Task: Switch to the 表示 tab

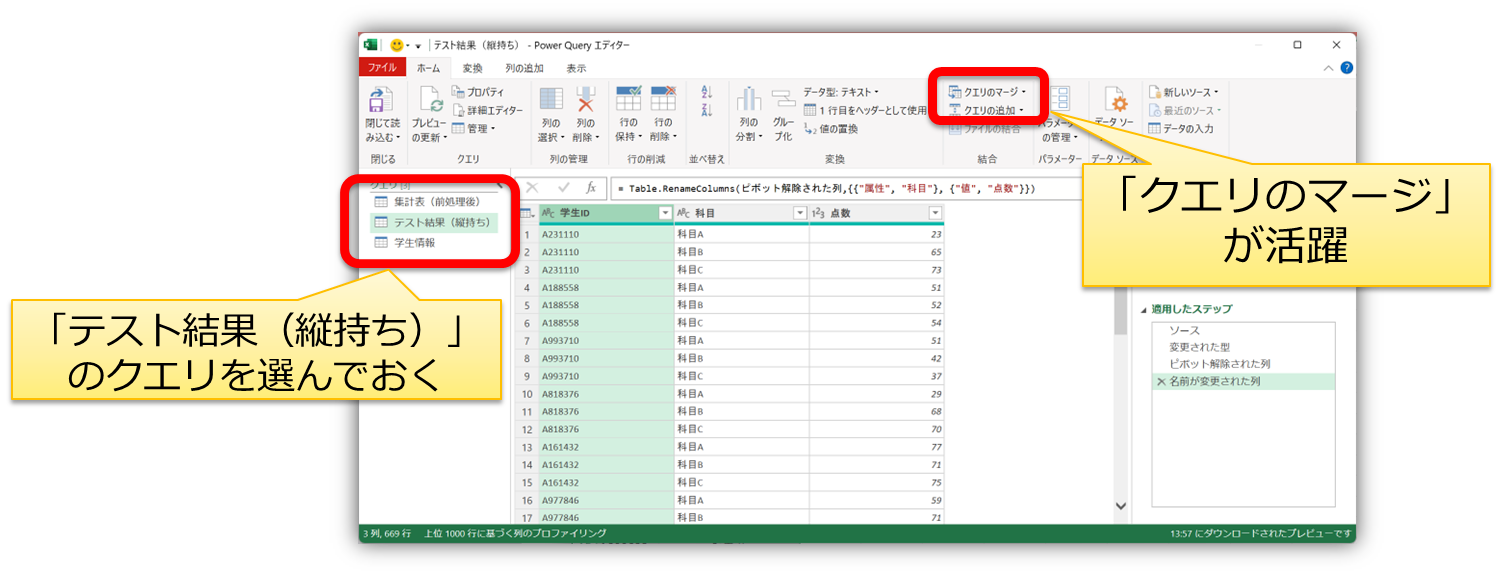Action: 576,68
